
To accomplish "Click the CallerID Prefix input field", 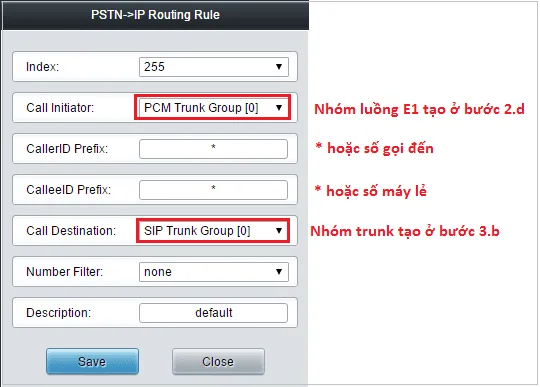I will (x=214, y=149).
